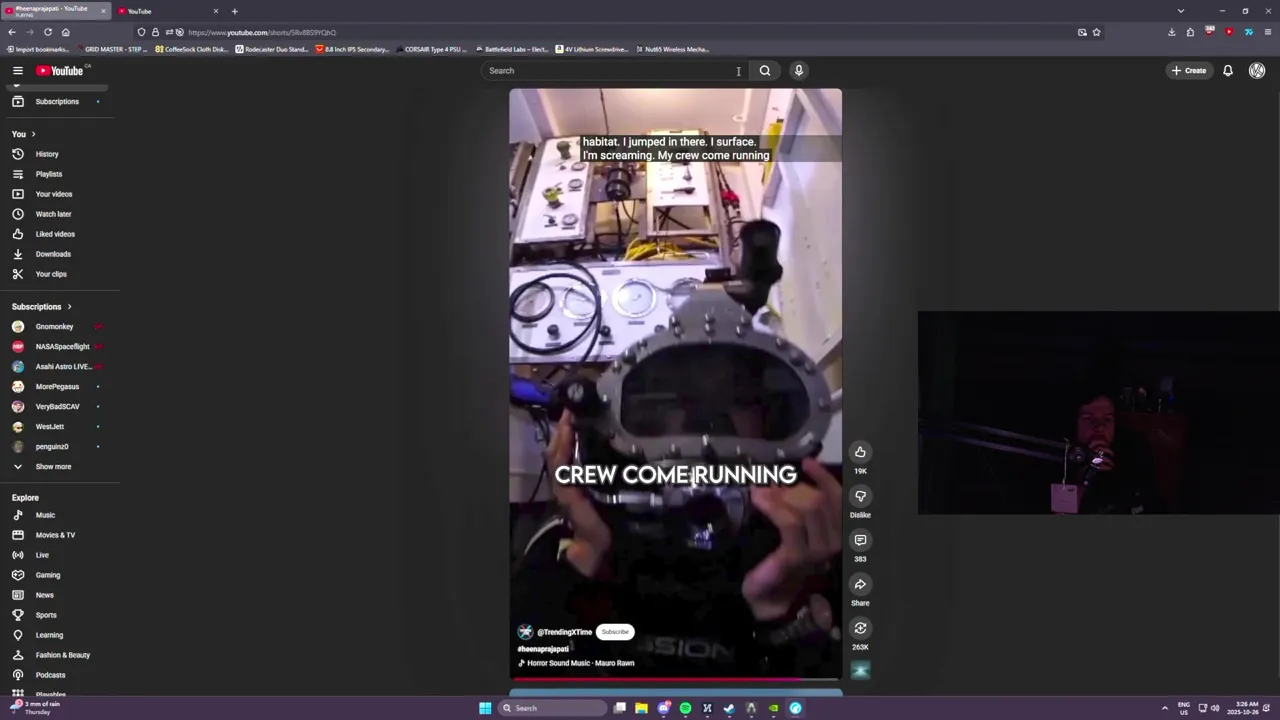Open the sound thumbnail below Remix
Viewport: 1280px width, 720px height.
click(860, 671)
